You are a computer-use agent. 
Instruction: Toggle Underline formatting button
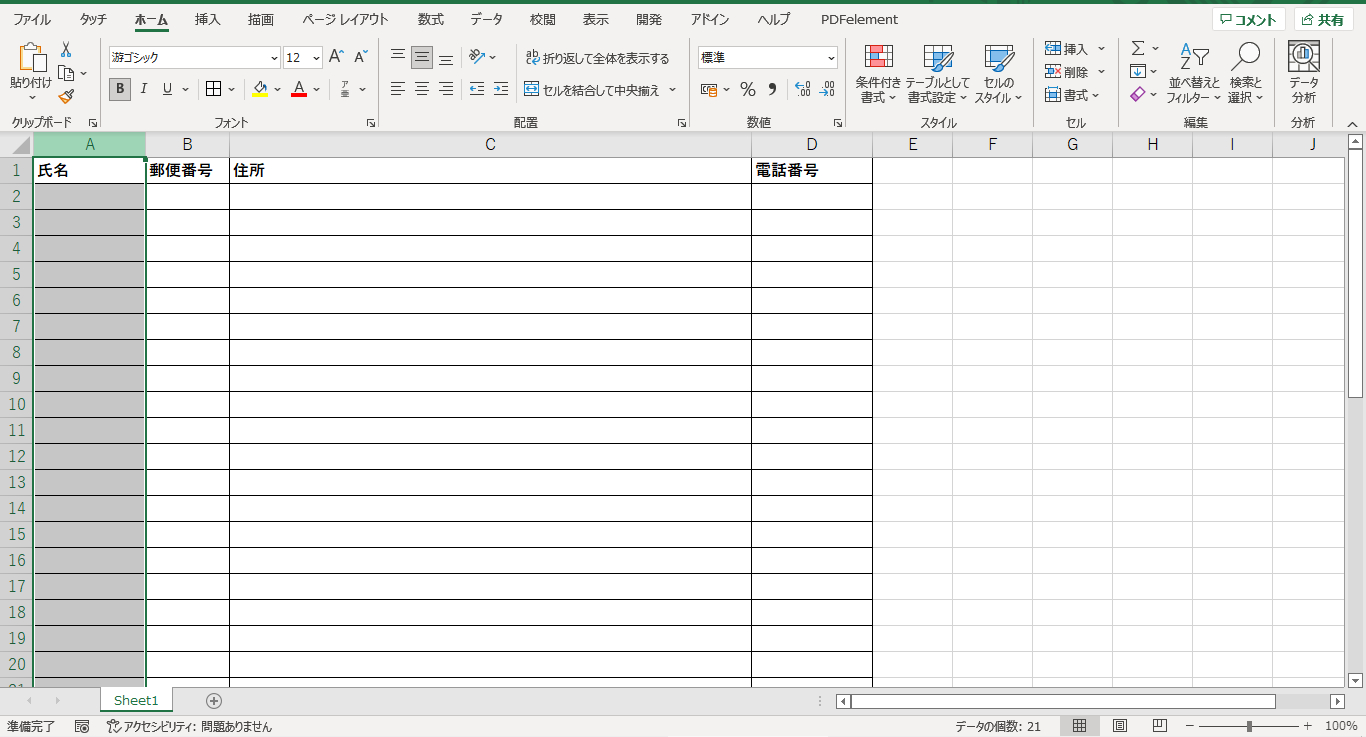pyautogui.click(x=167, y=89)
